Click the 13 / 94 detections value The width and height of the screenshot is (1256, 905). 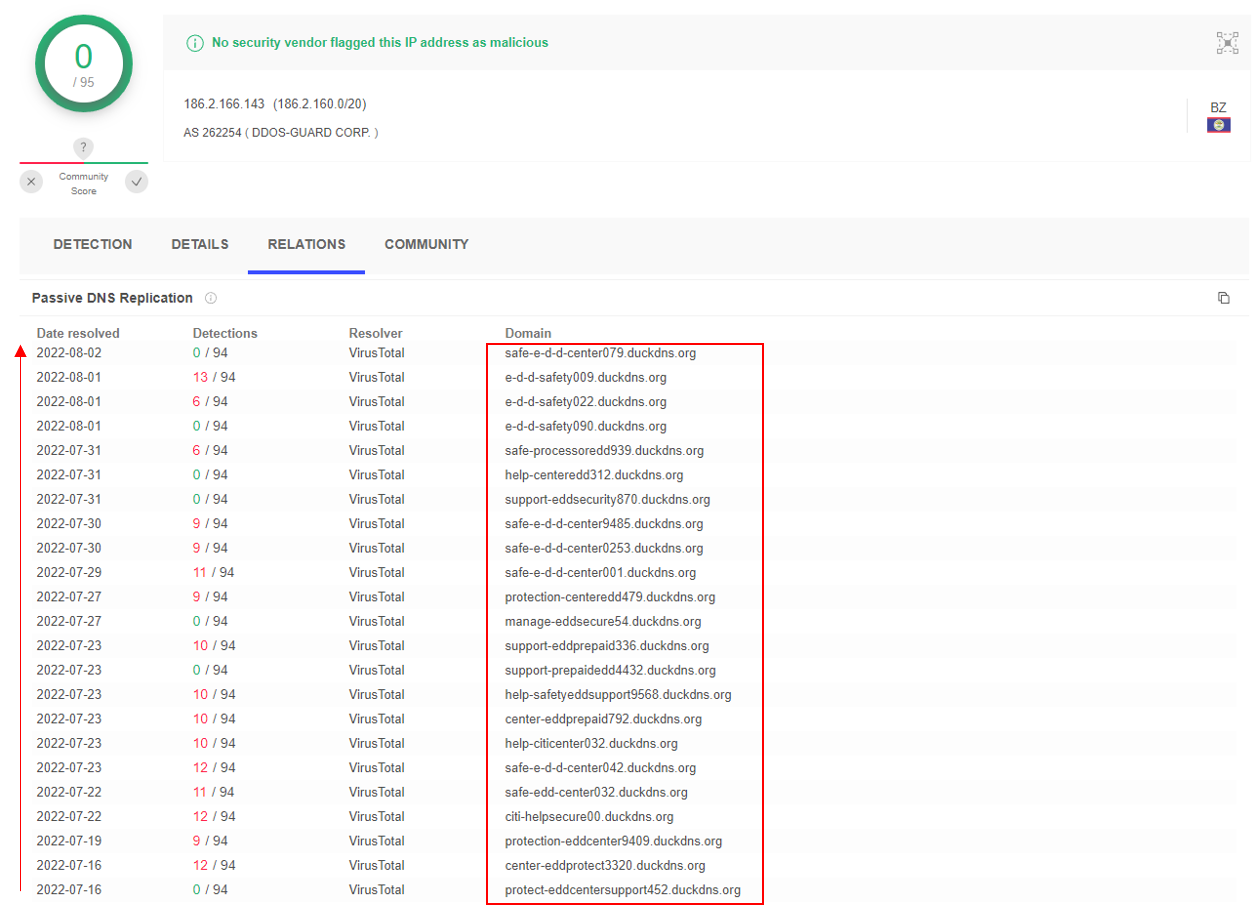[214, 377]
